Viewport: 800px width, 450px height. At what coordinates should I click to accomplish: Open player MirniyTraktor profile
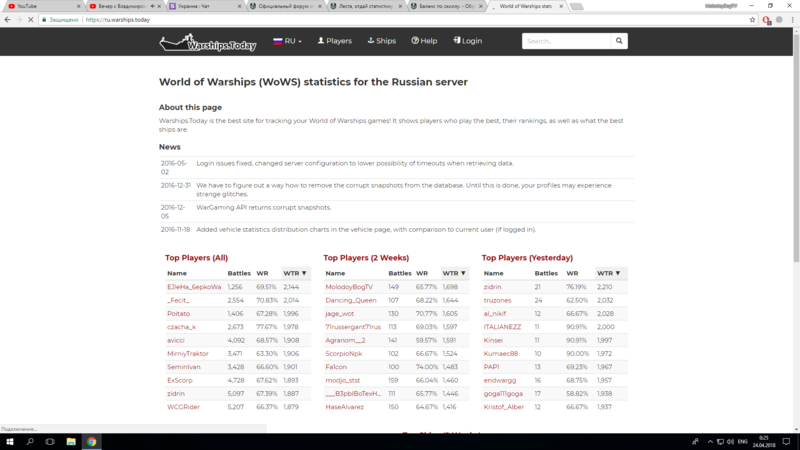188,353
